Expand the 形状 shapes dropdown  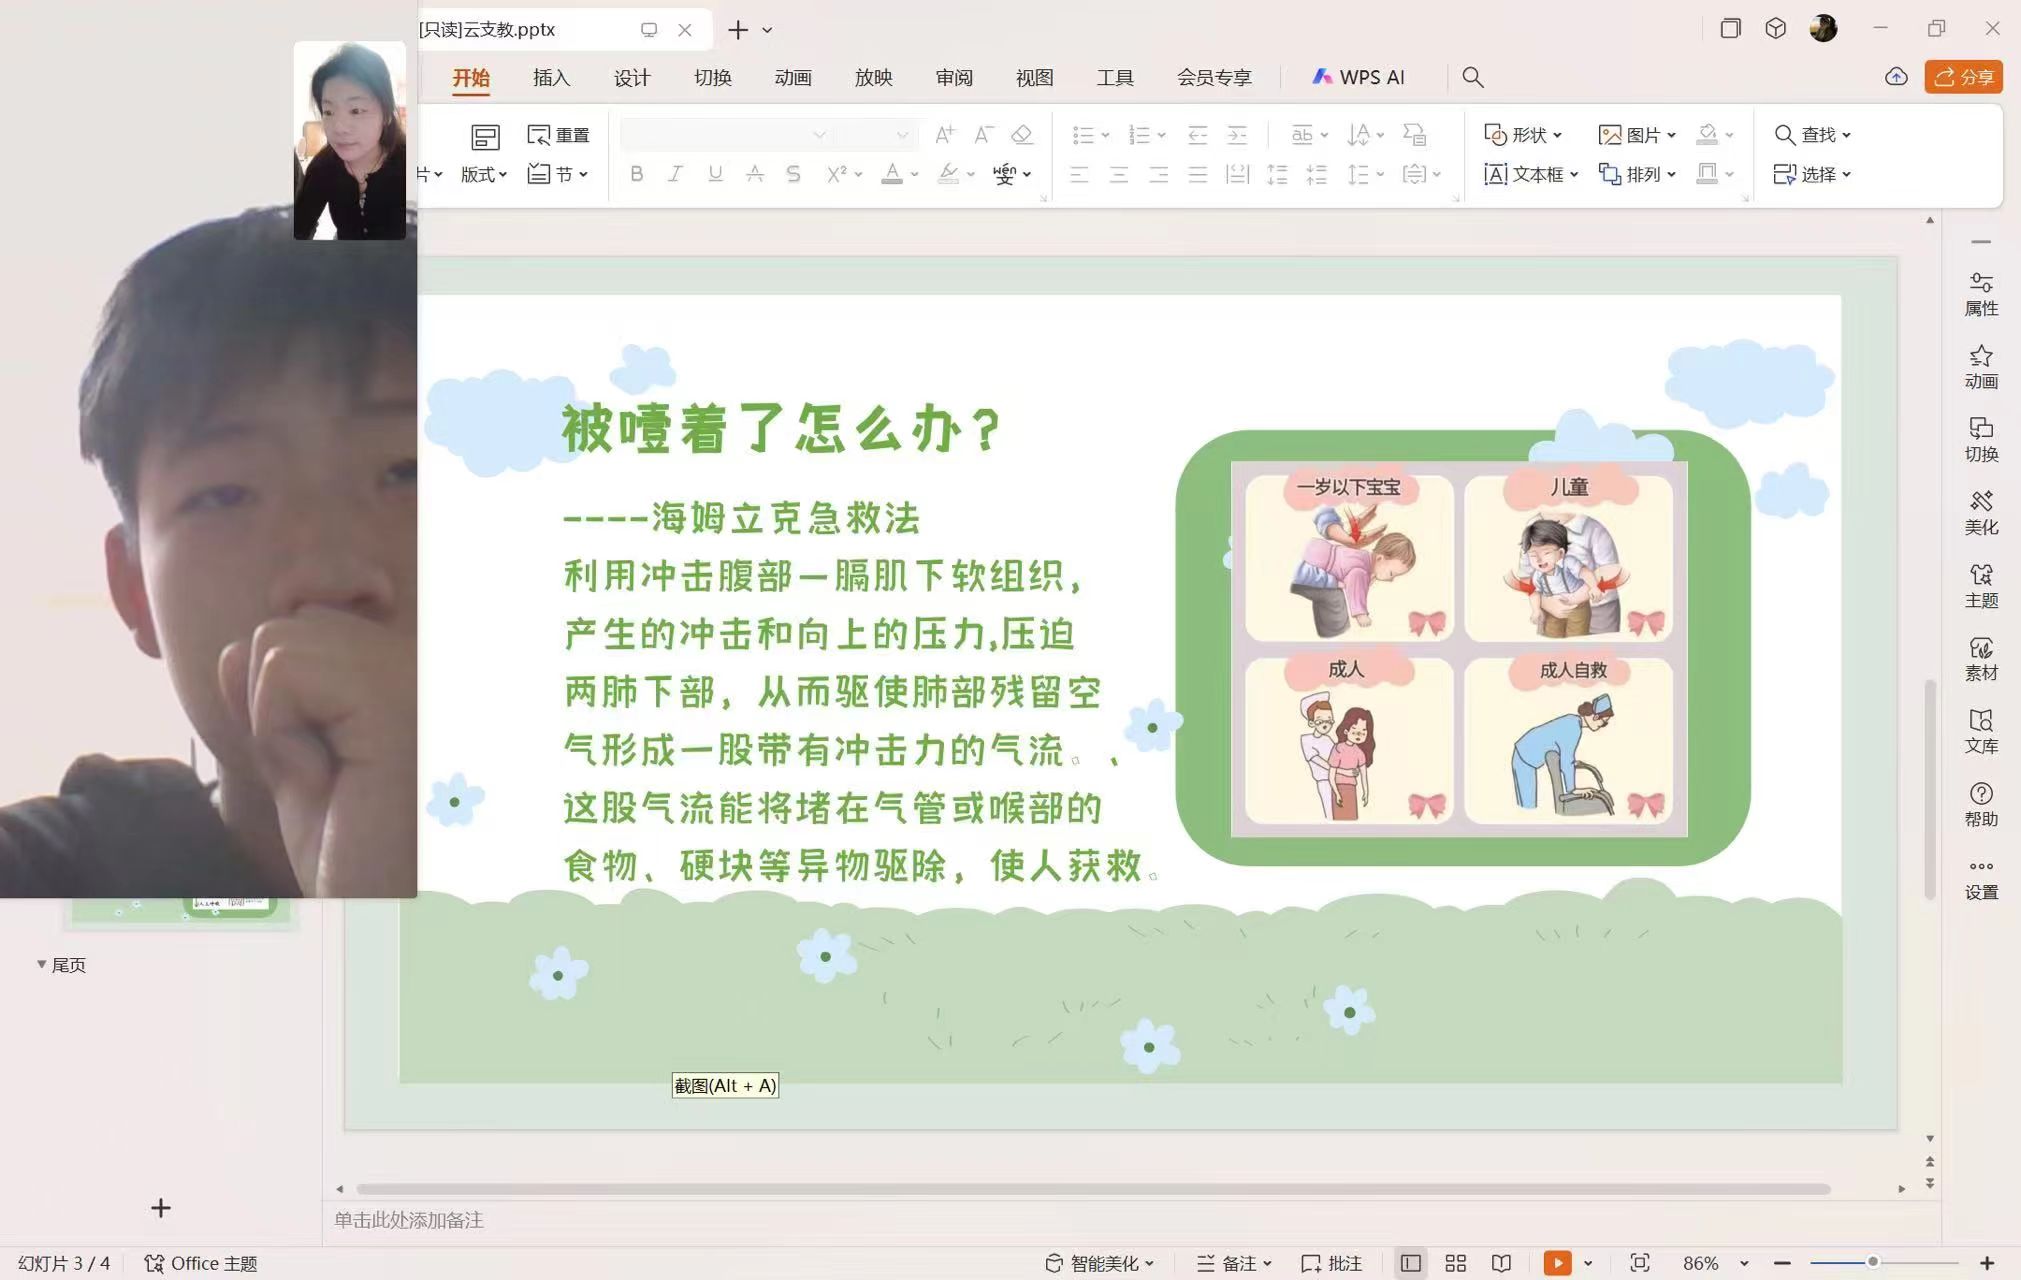[1524, 134]
